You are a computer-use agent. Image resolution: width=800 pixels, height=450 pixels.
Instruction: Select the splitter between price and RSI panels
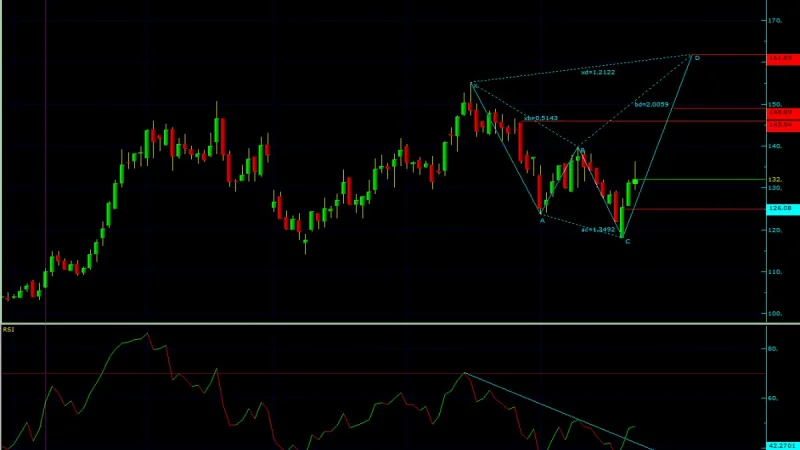[400, 323]
